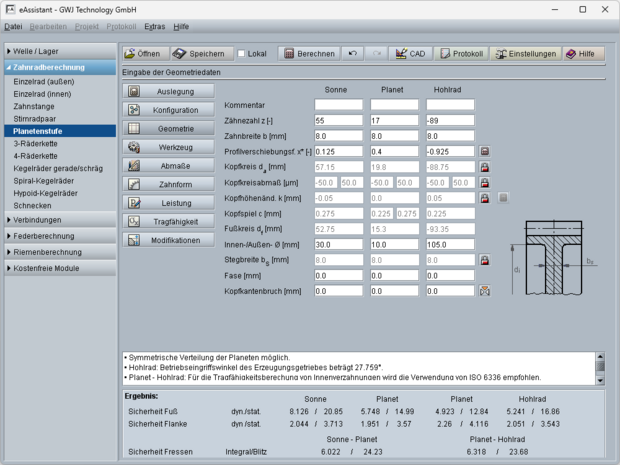Click the undo arrow in the toolbar
Screen dimensions: 620x465
tap(352, 53)
